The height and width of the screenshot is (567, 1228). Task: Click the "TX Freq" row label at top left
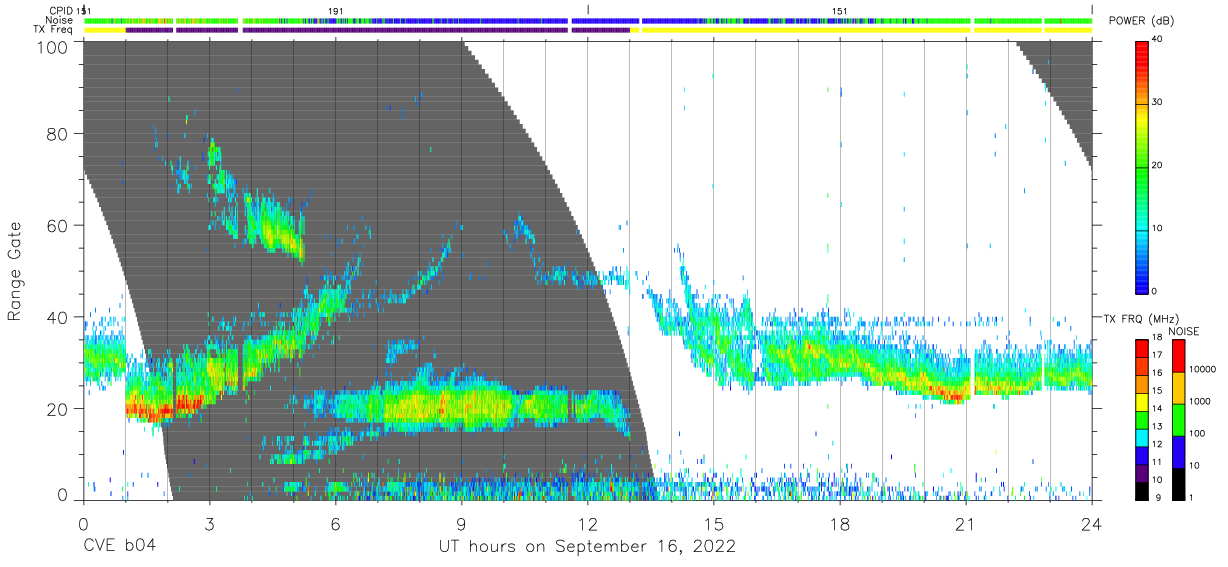(54, 30)
